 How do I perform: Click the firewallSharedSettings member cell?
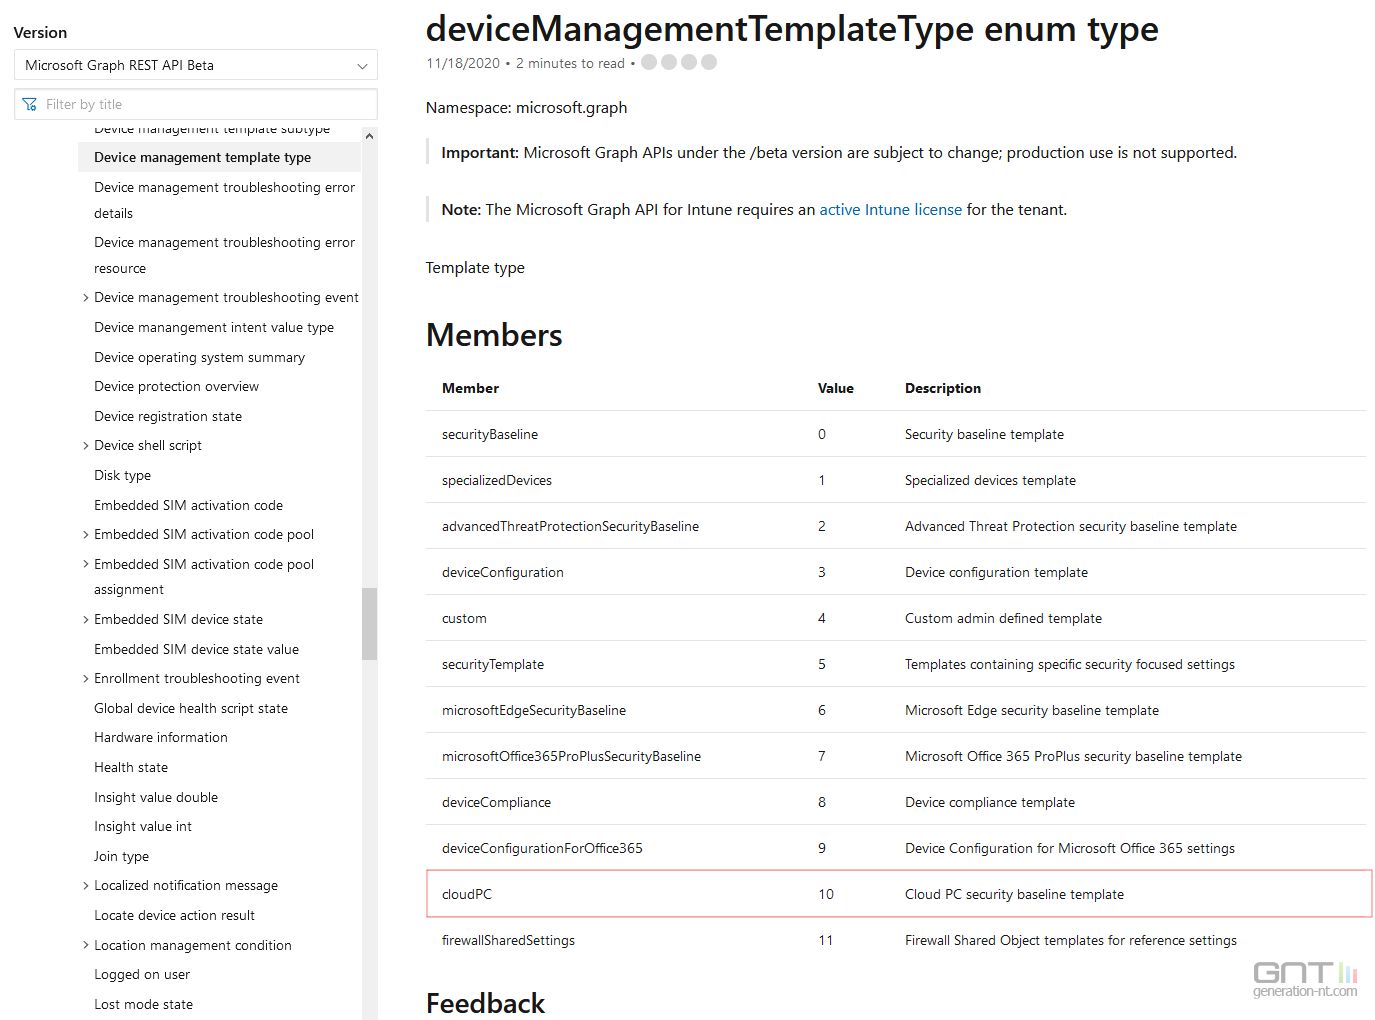coord(508,940)
